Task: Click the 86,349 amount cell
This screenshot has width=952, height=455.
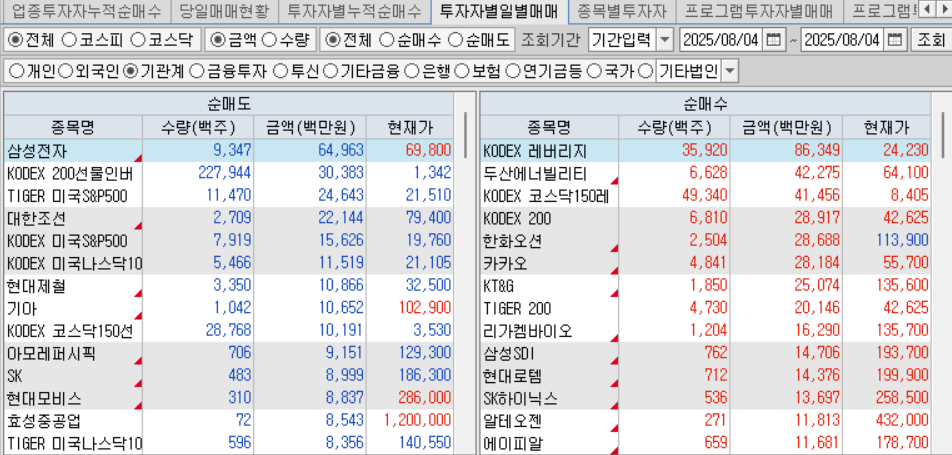Action: pyautogui.click(x=787, y=150)
